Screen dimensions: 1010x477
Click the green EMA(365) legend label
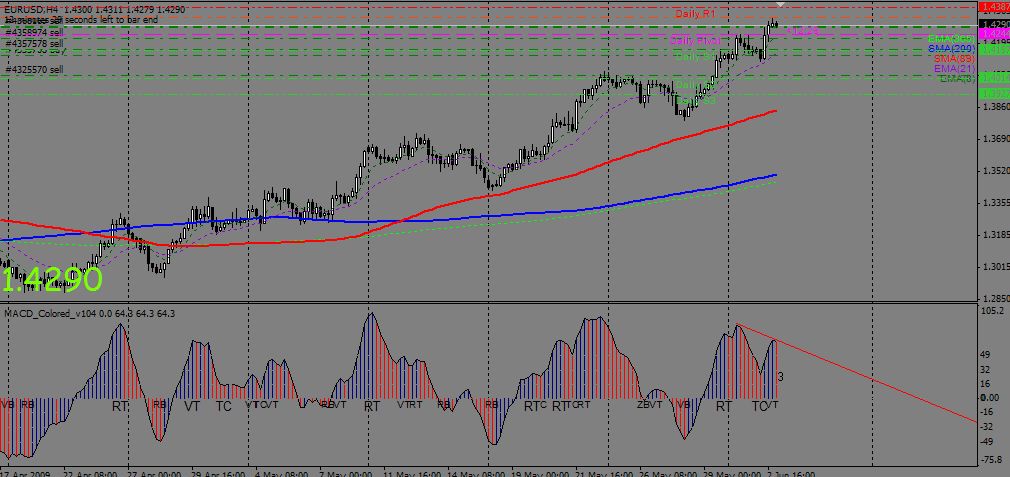coord(951,39)
